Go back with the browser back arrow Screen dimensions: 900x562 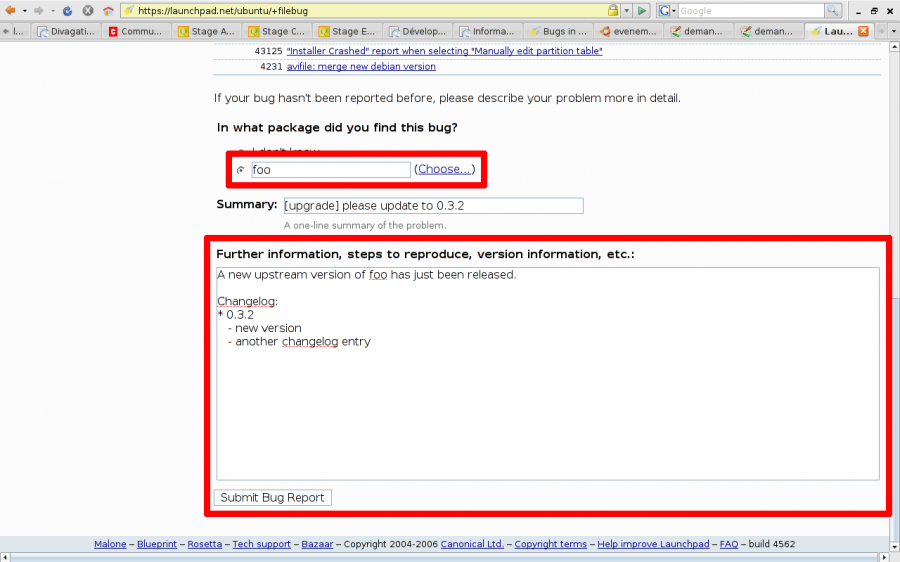tap(10, 10)
